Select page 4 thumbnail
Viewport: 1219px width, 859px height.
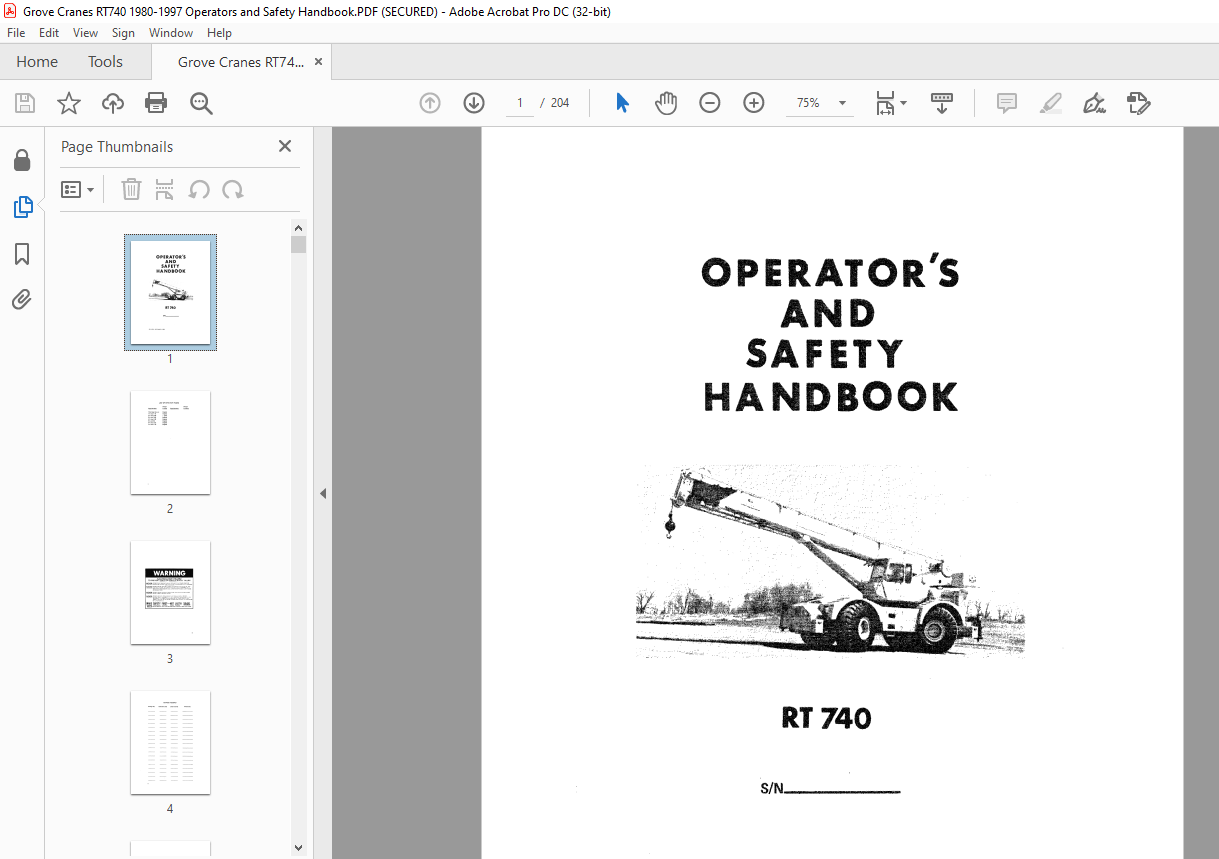(x=170, y=742)
